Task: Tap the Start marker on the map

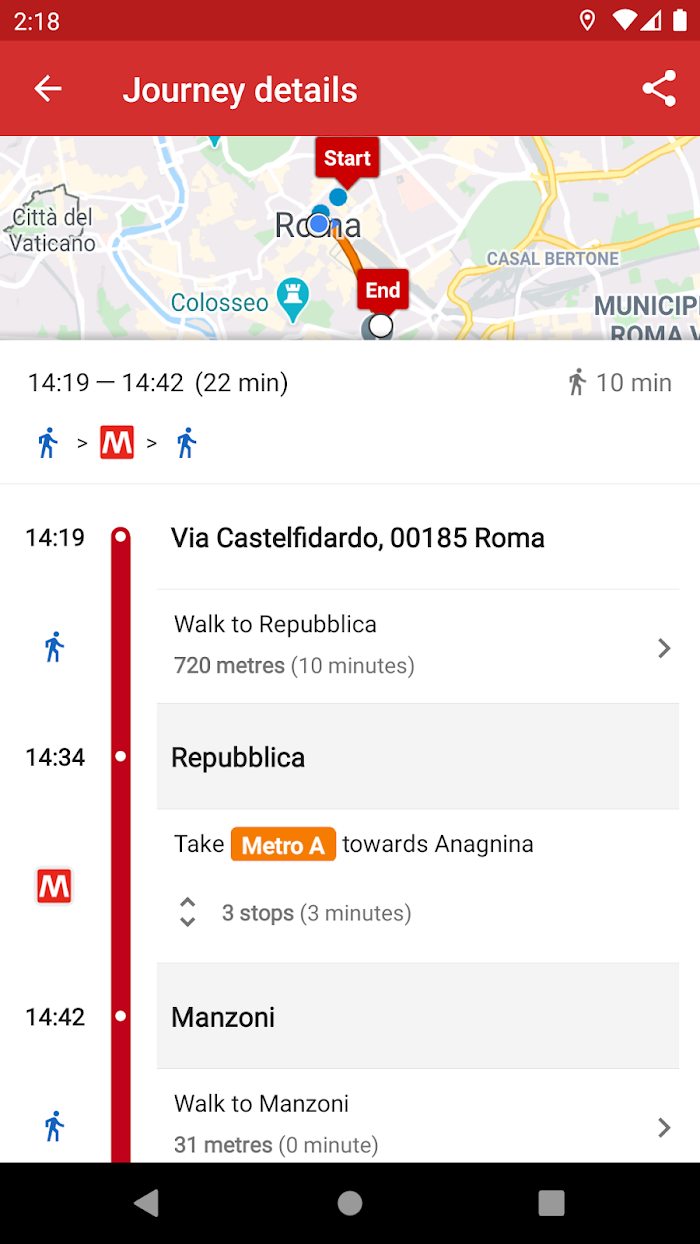Action: [347, 159]
